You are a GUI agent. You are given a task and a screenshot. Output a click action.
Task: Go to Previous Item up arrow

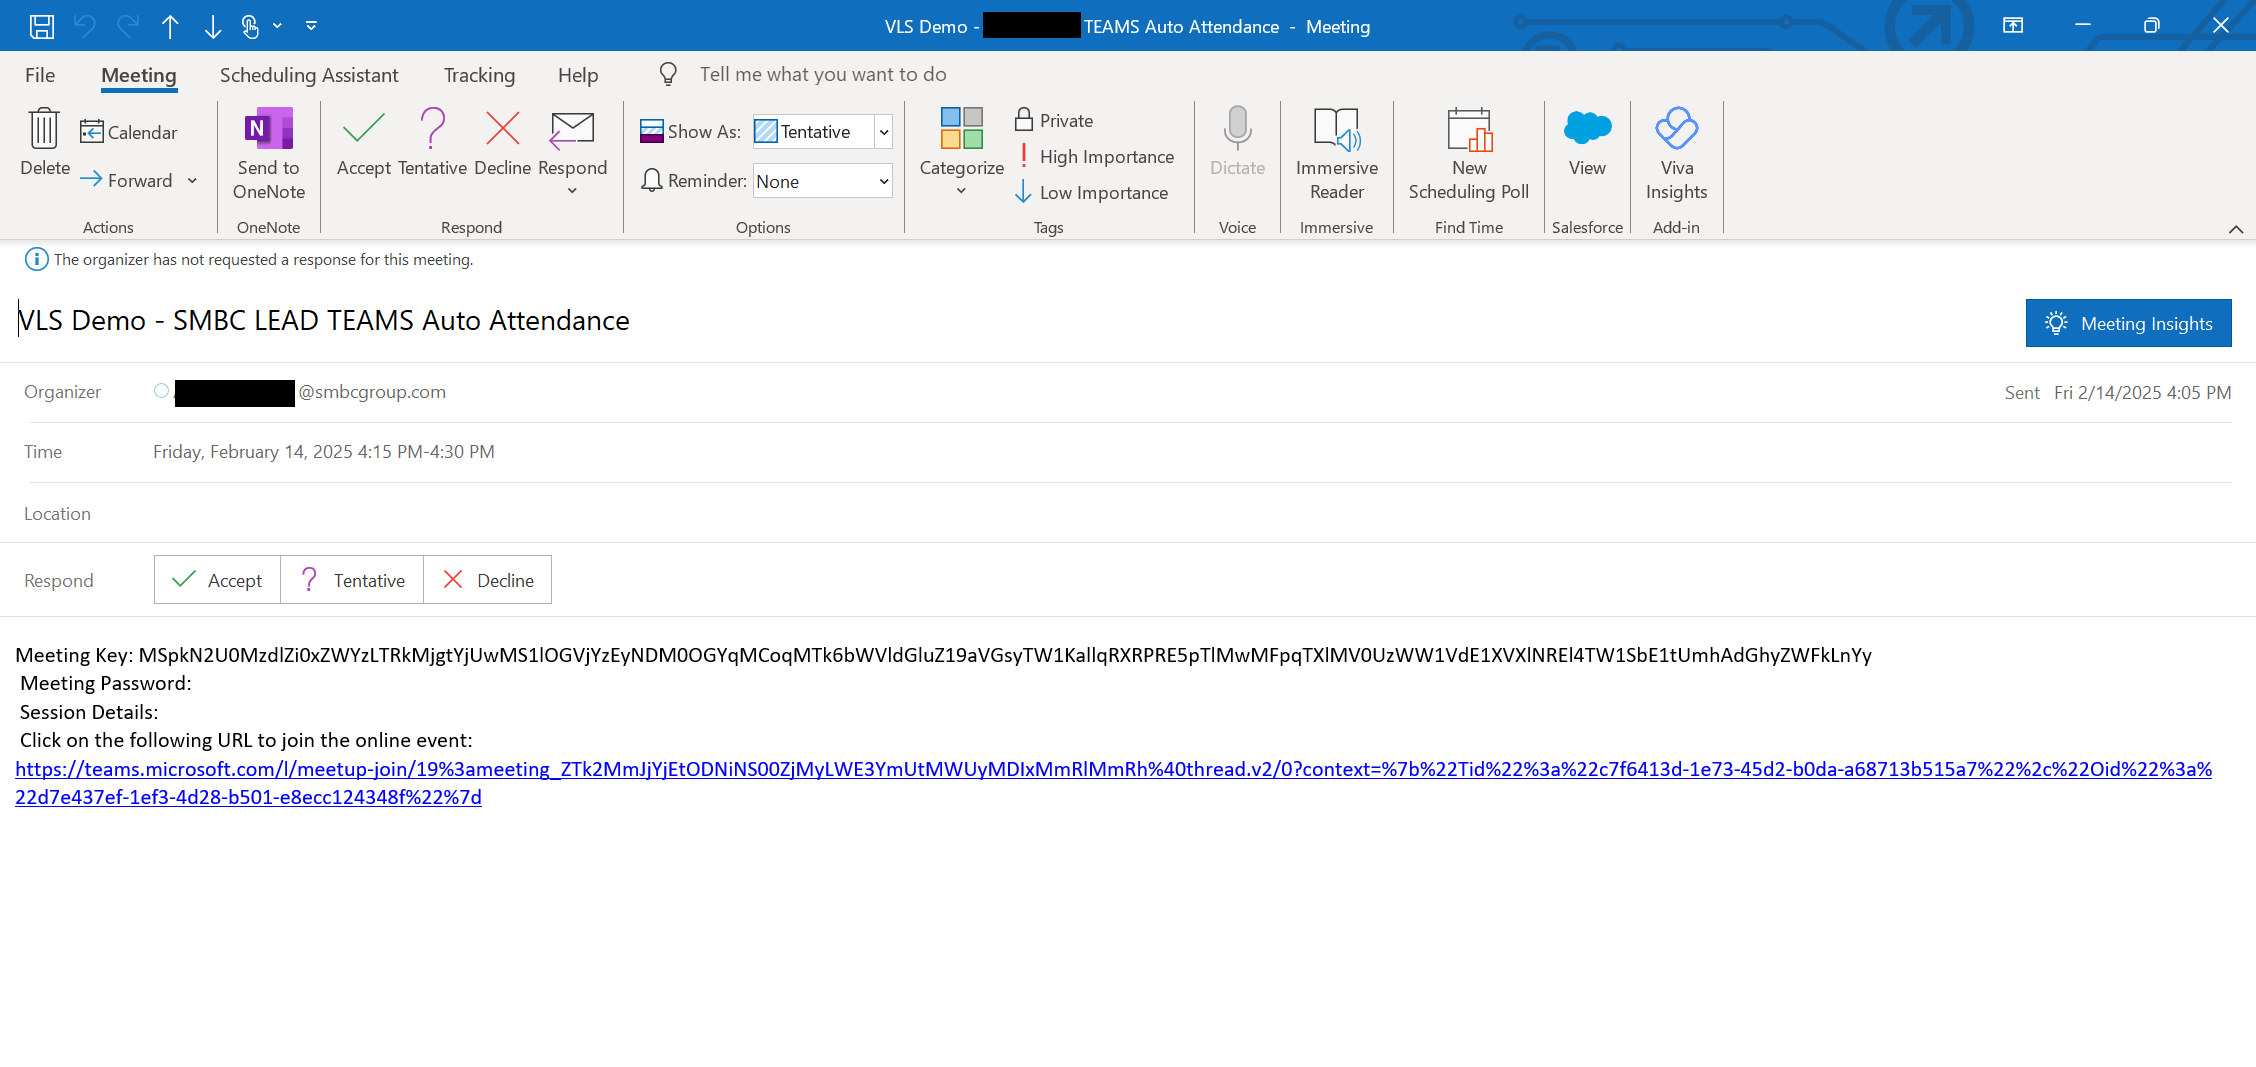click(170, 26)
